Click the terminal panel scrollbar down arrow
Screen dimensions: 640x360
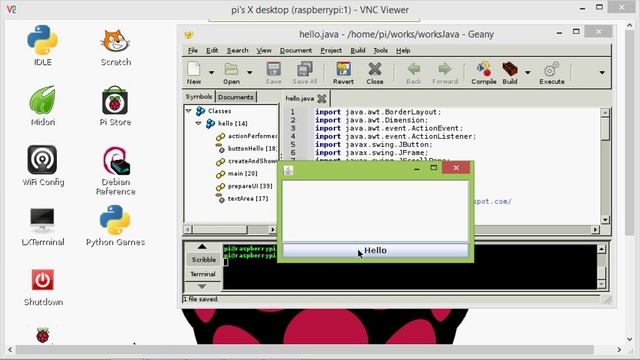point(602,284)
